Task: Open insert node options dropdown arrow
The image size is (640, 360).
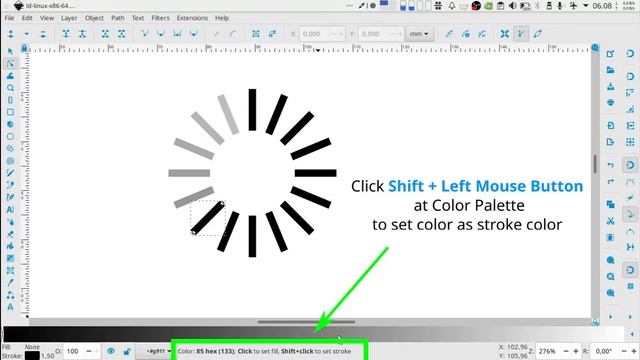Action: [x=27, y=34]
